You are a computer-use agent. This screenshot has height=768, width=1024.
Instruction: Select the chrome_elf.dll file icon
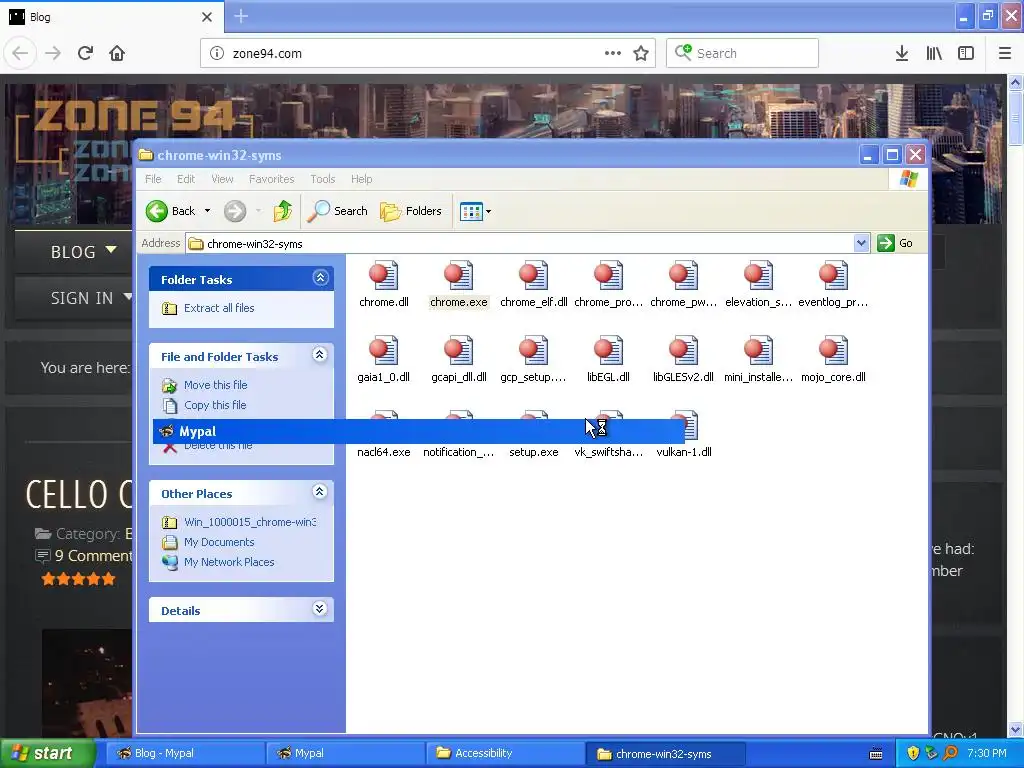pos(534,276)
